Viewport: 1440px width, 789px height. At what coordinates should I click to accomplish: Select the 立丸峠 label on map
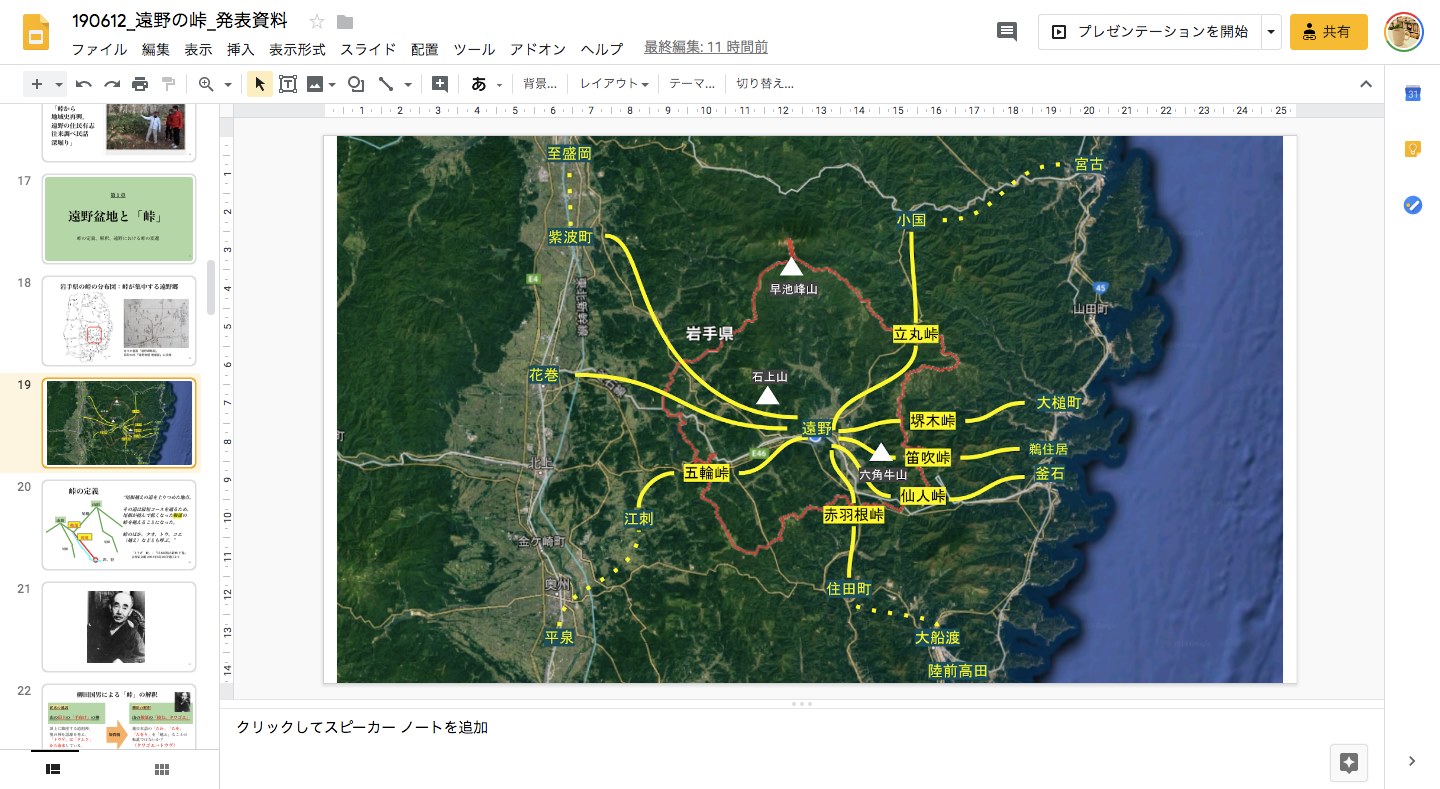(x=916, y=334)
